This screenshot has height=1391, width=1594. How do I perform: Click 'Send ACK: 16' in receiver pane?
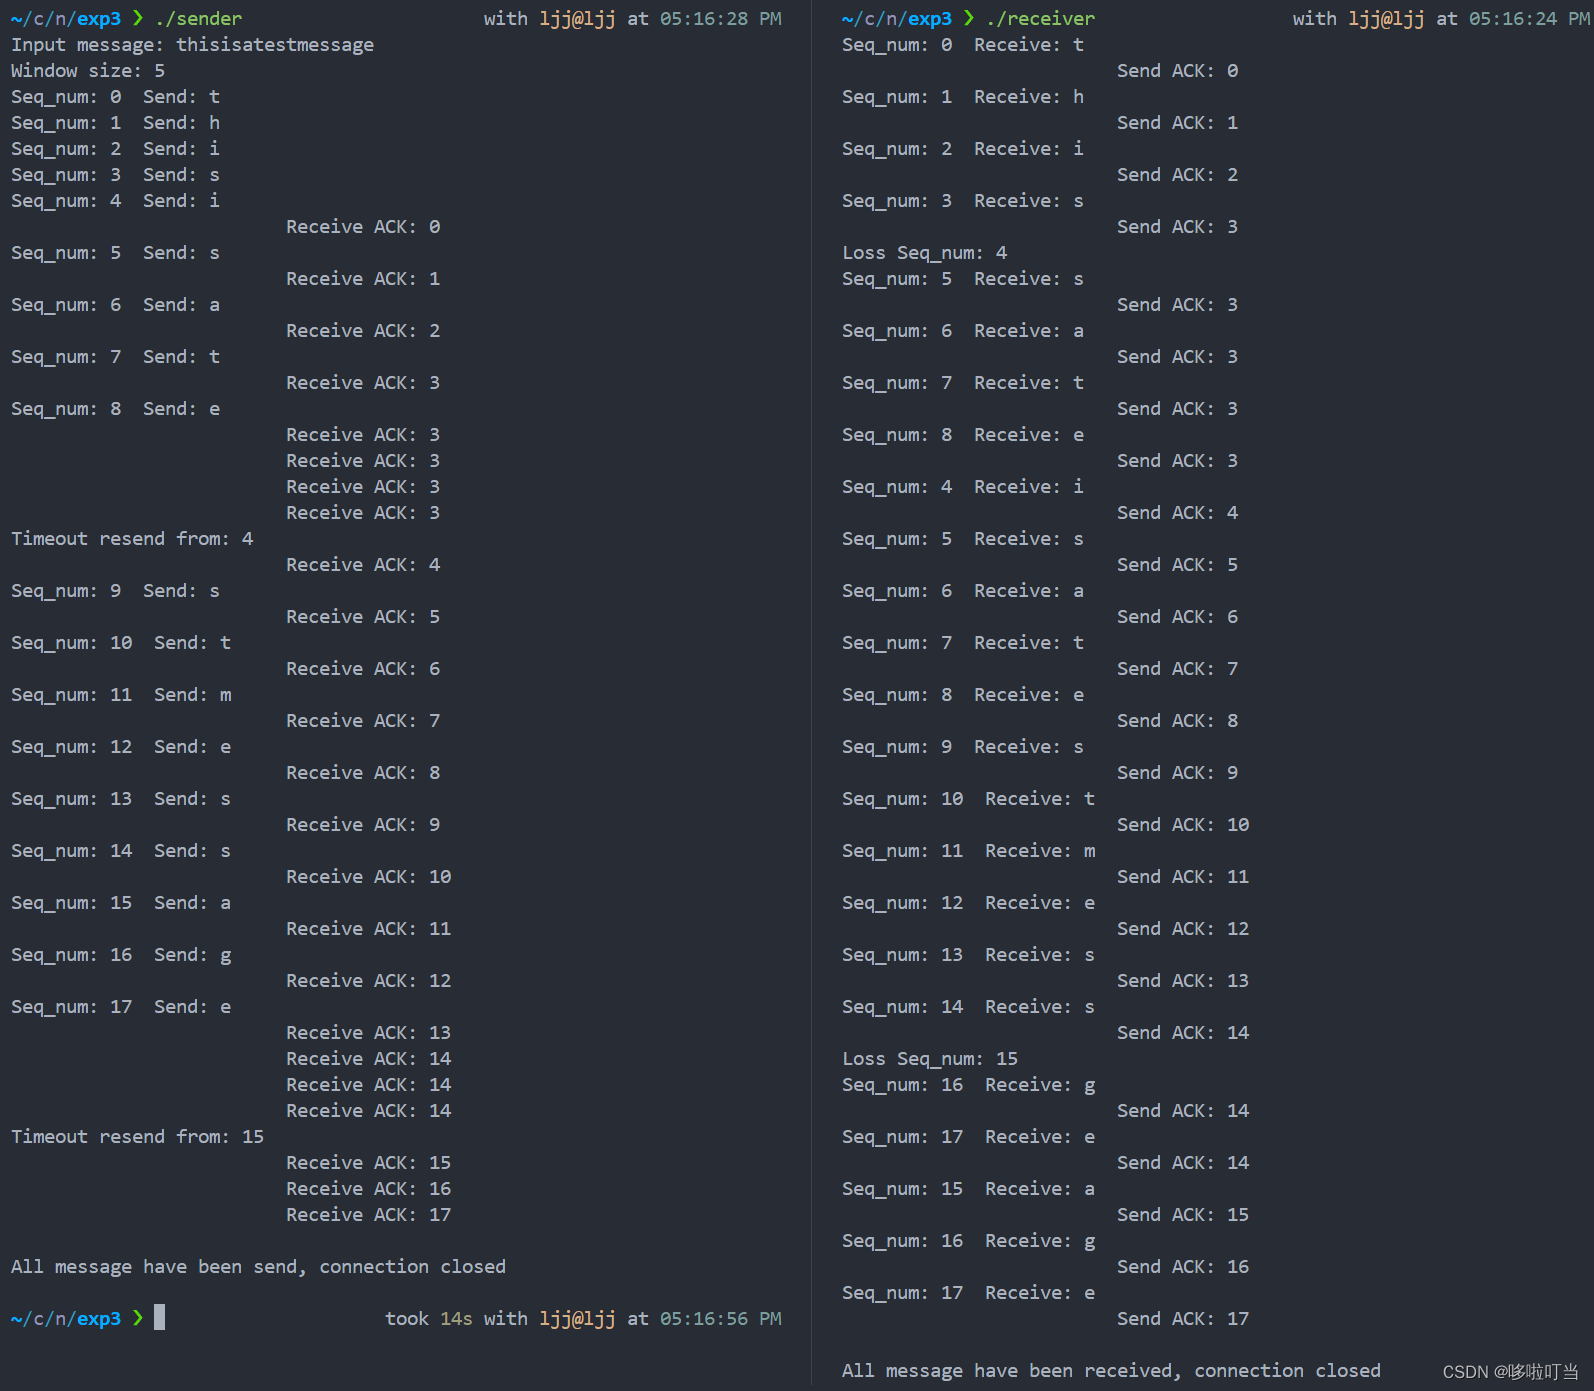(x=1183, y=1267)
